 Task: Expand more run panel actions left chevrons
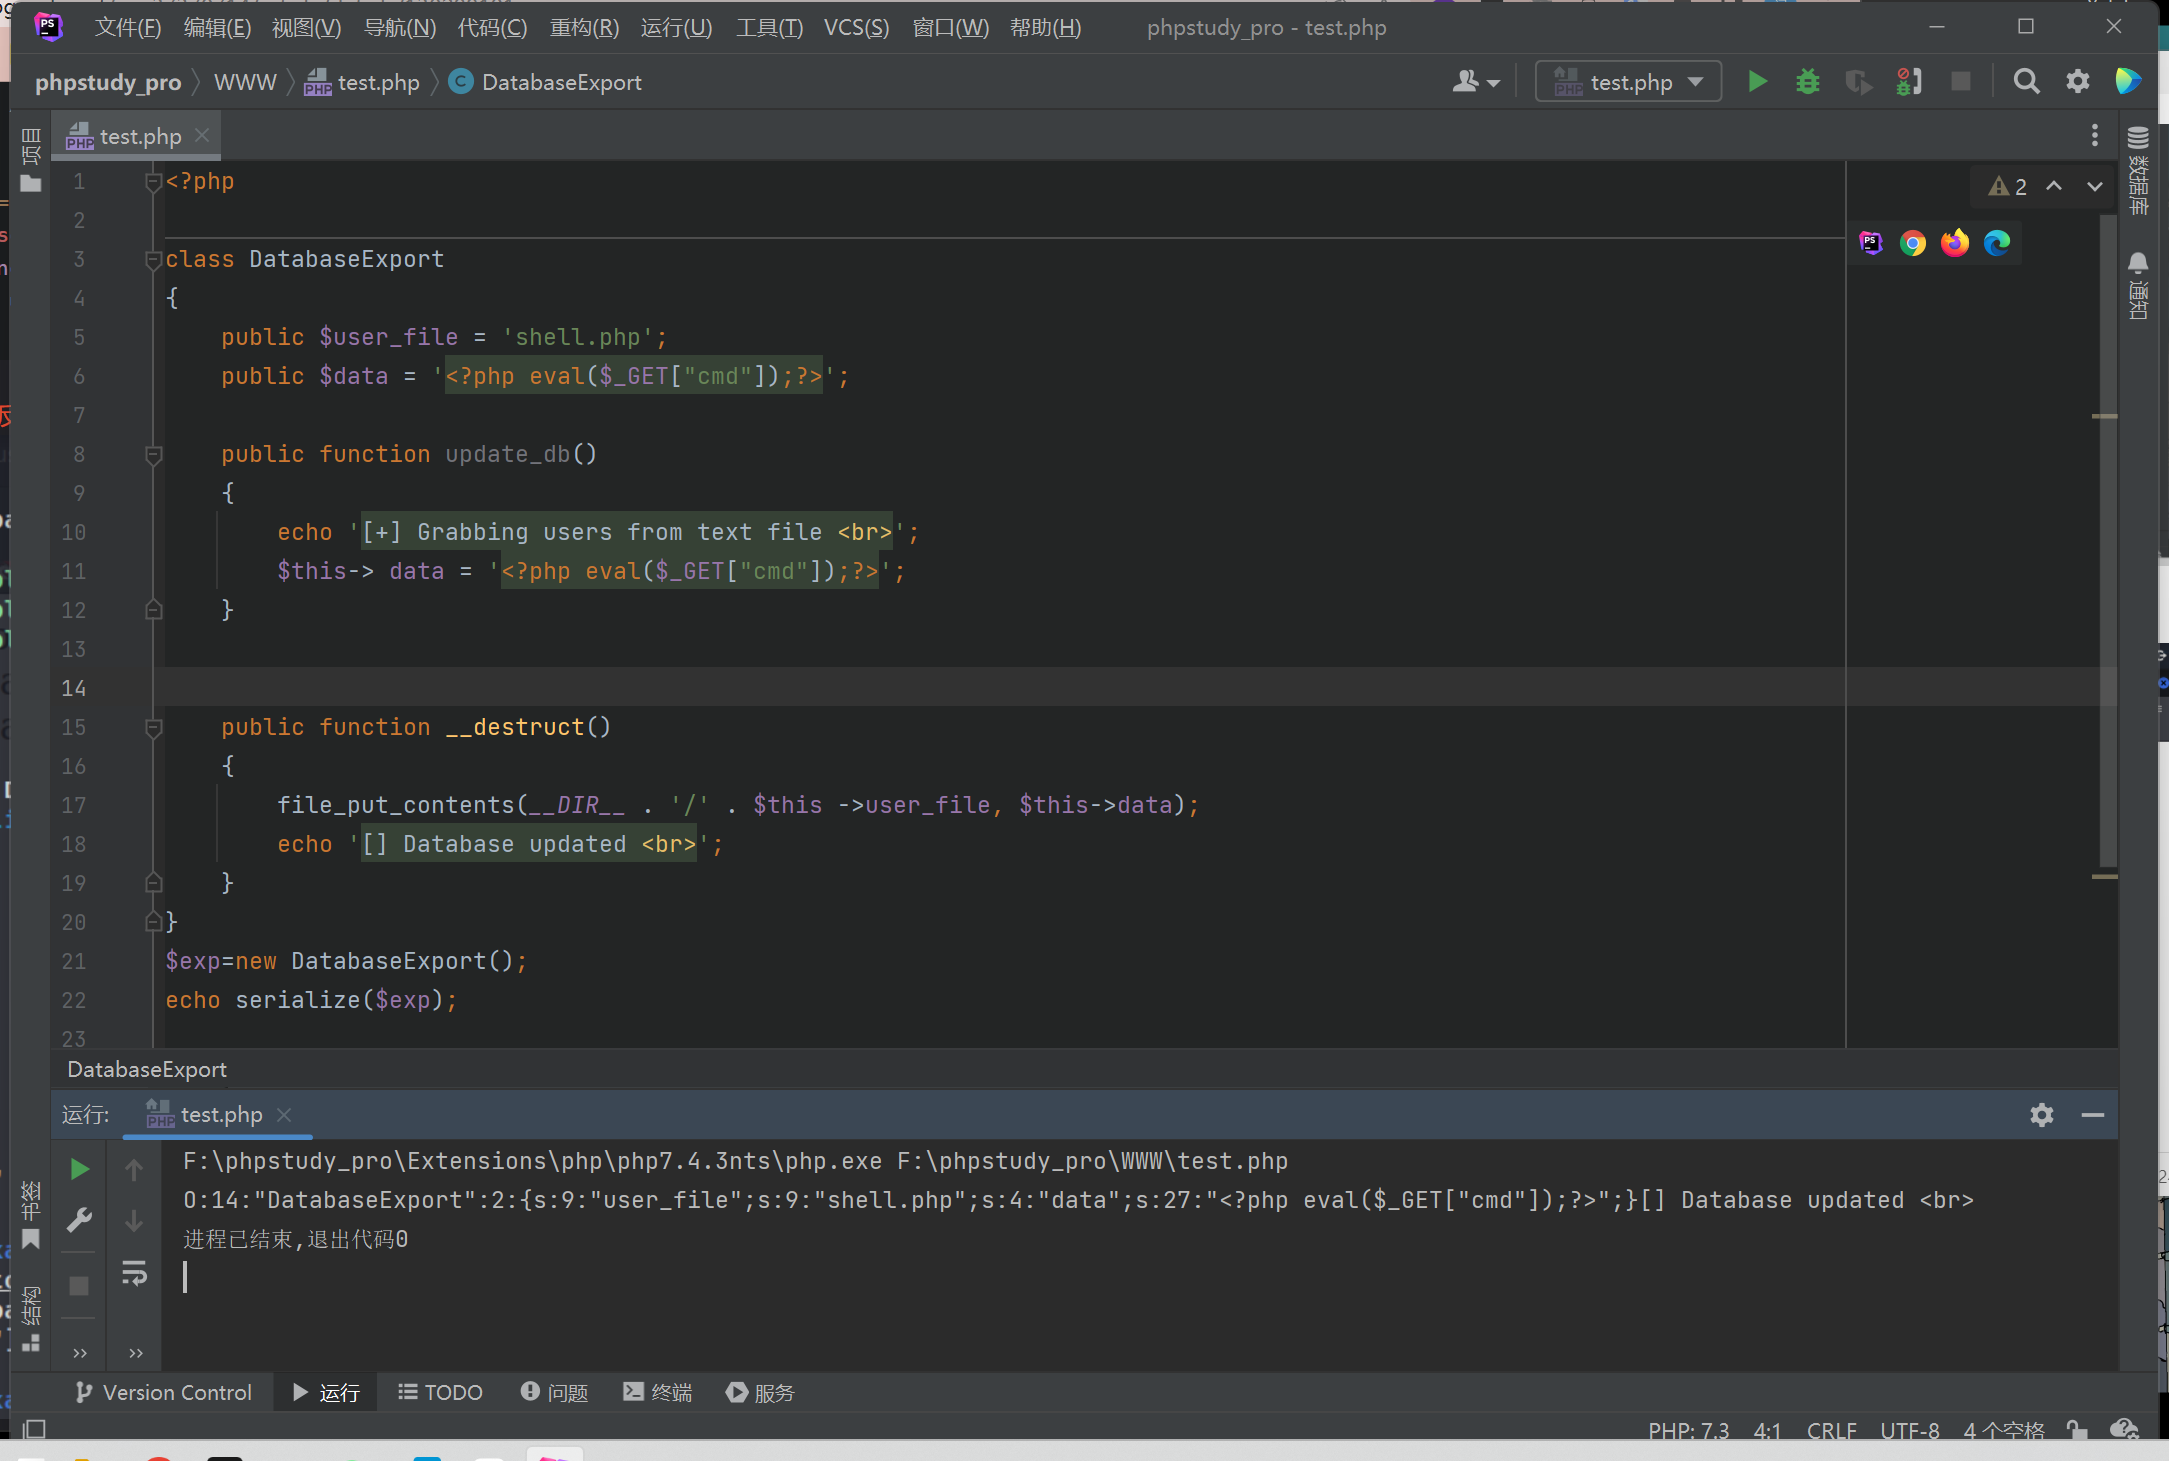80,1353
